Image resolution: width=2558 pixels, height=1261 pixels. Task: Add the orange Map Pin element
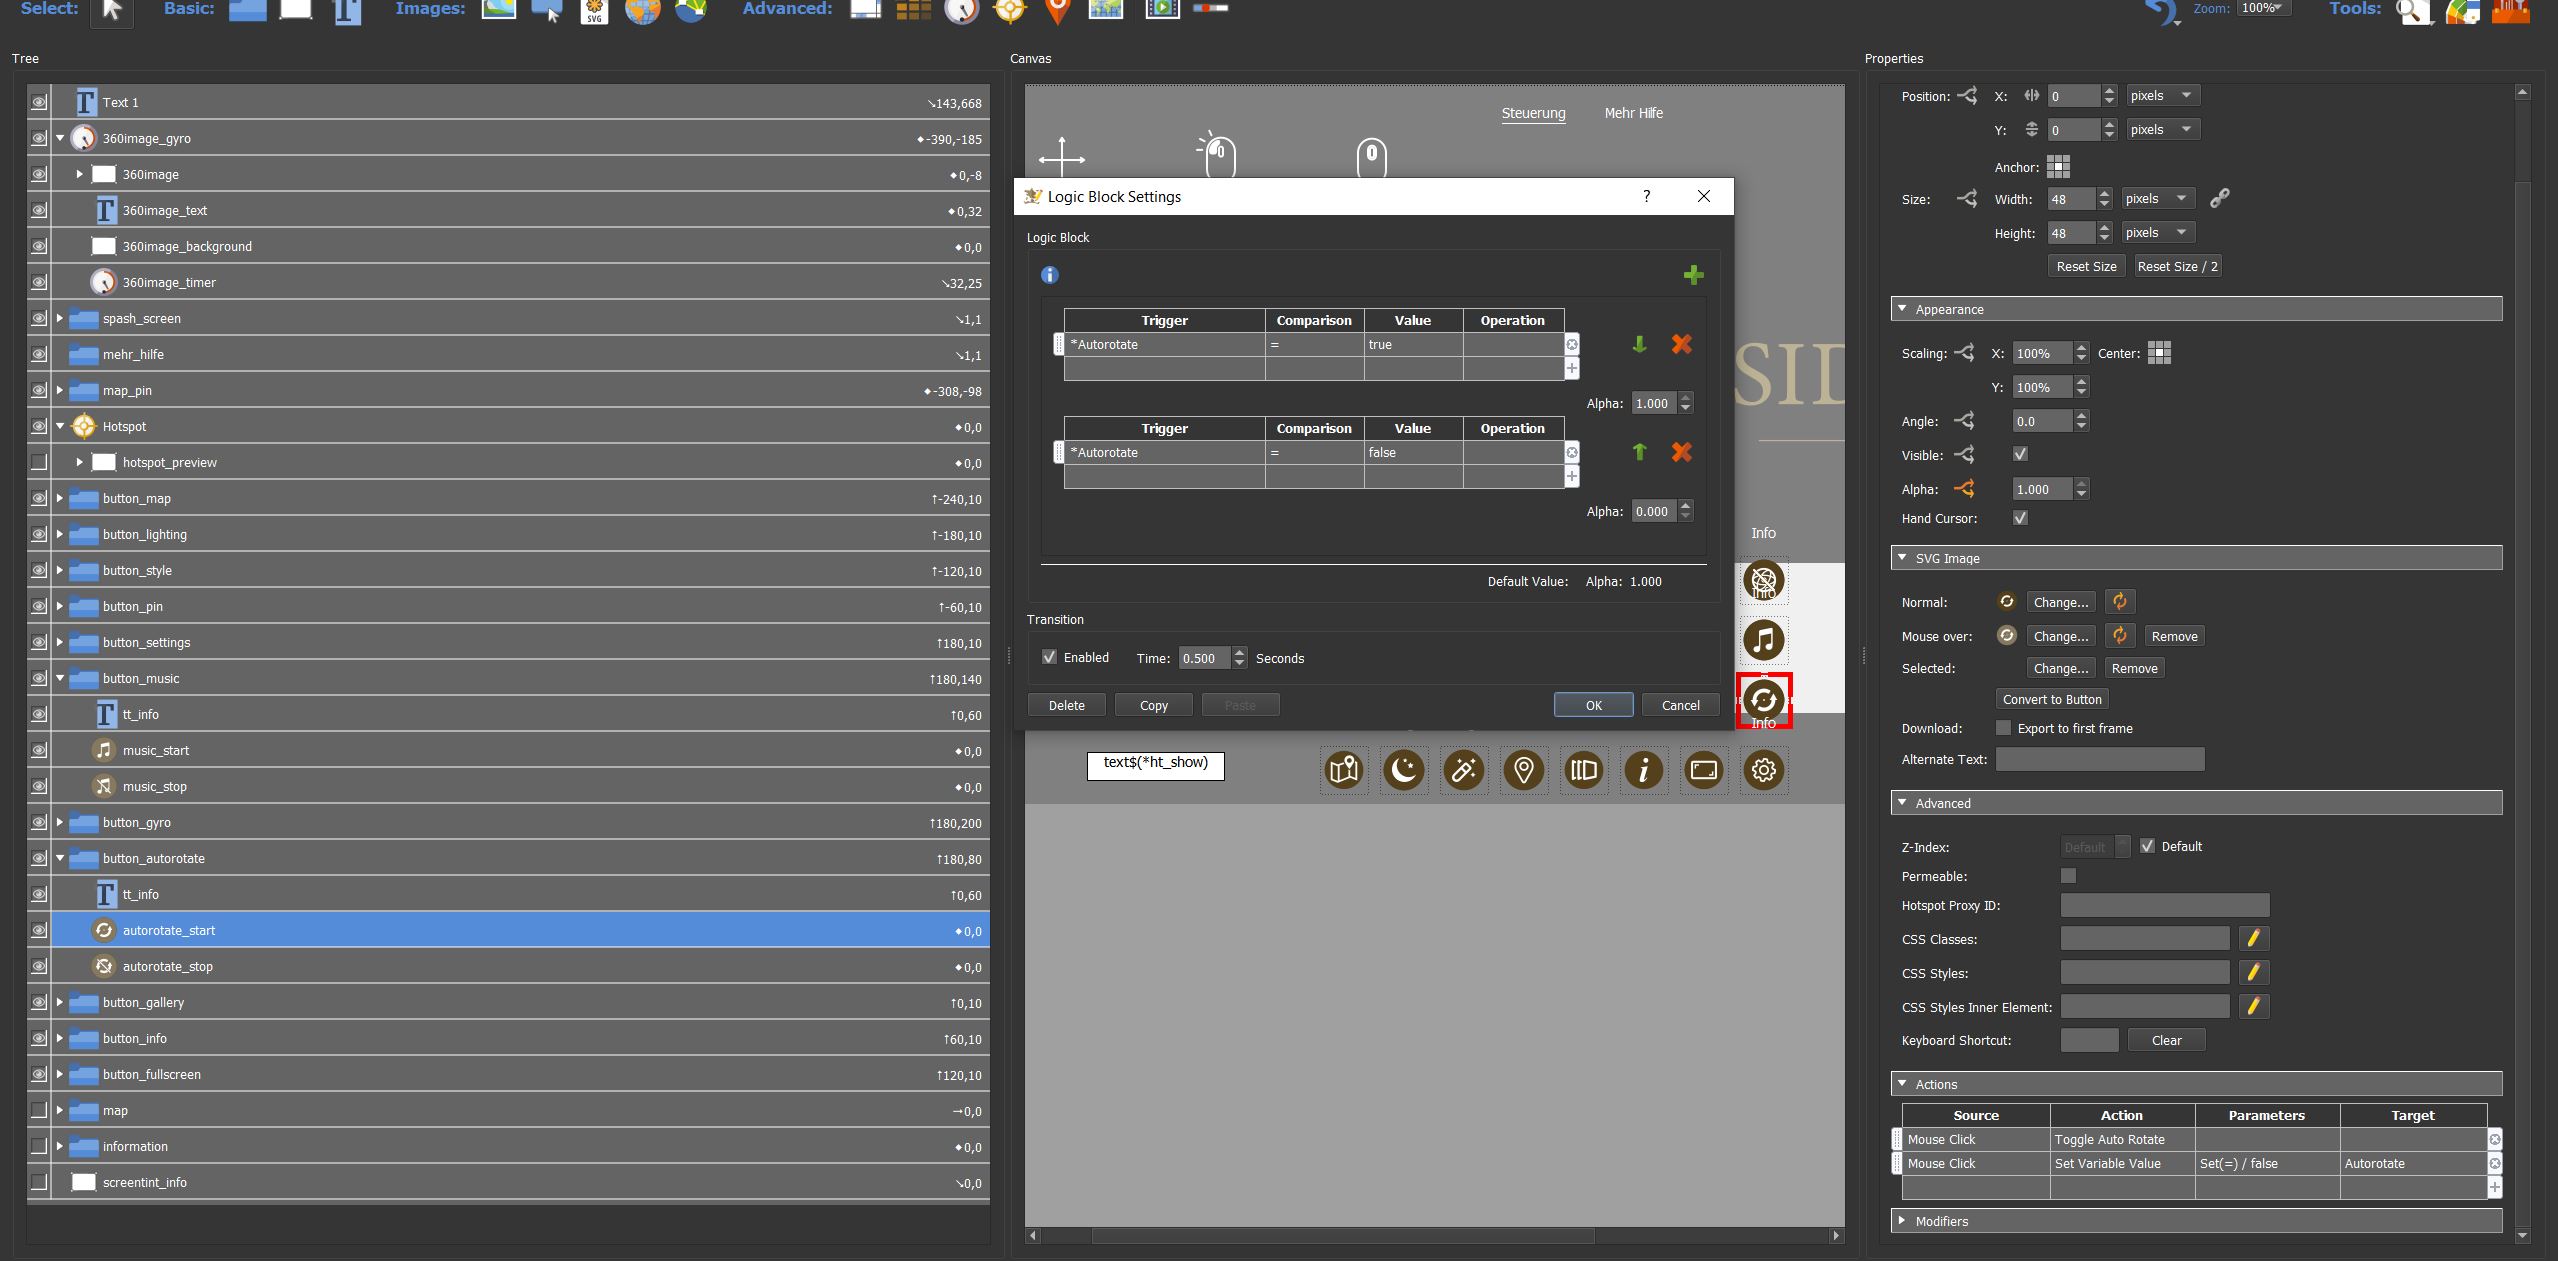[1057, 11]
